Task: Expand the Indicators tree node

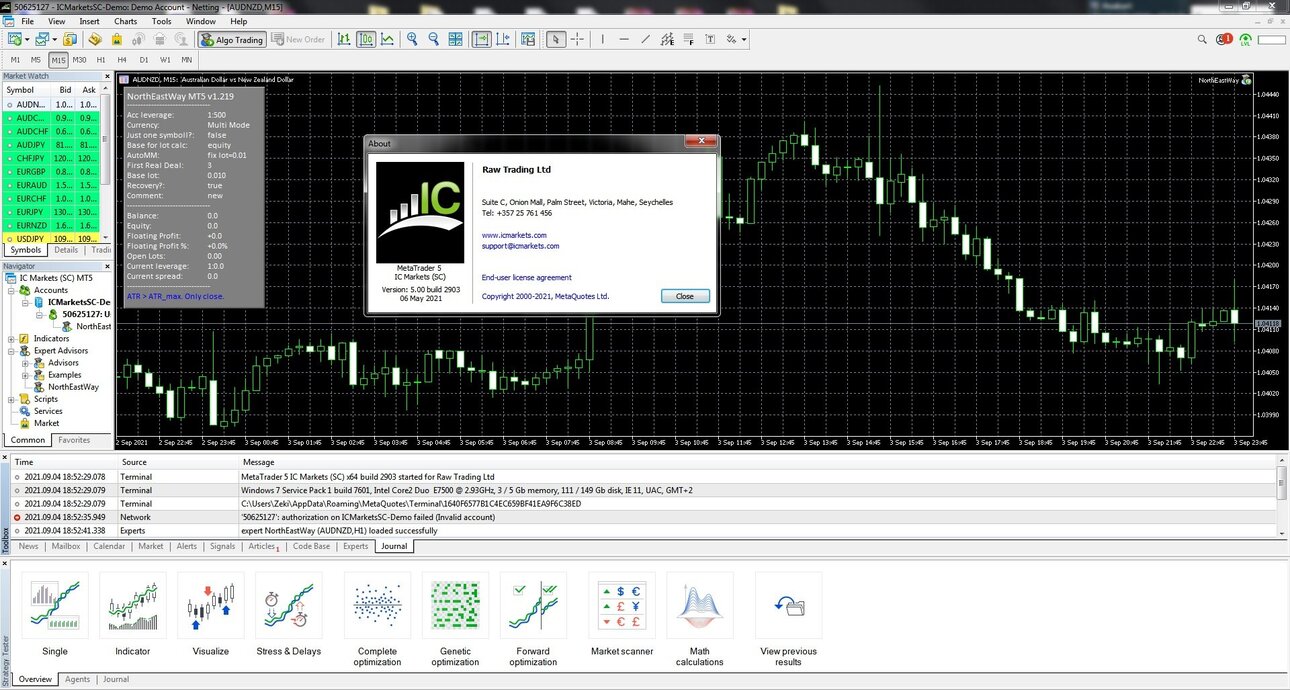Action: click(x=12, y=339)
